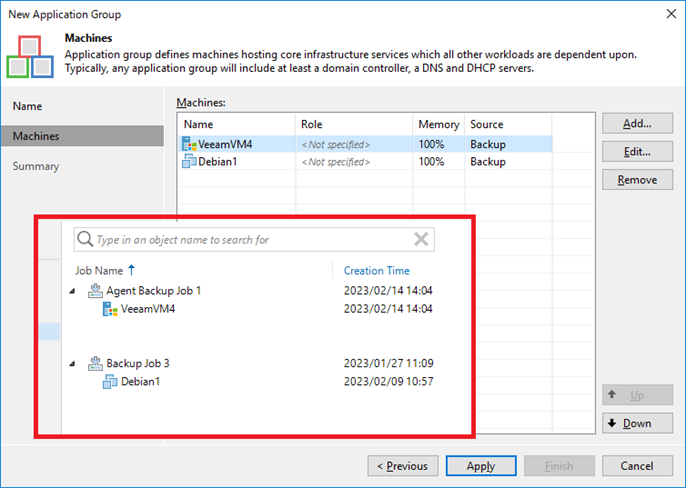Click the disabled Finish button
Viewport: 686px width, 488px height.
pos(559,466)
